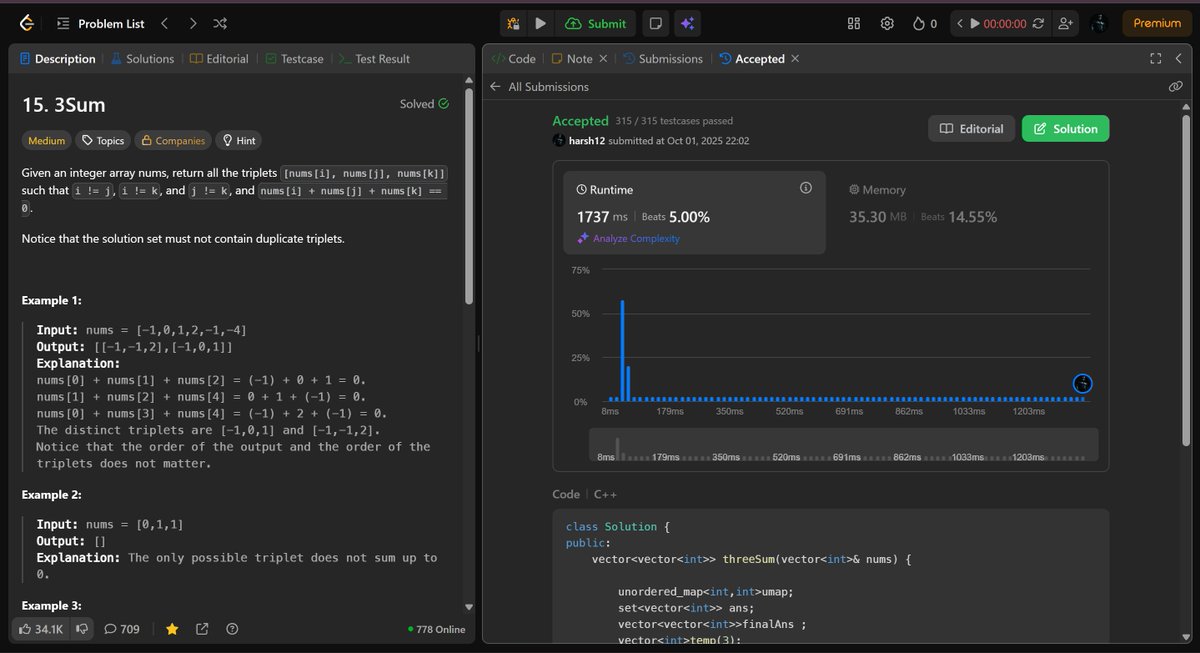This screenshot has width=1200, height=653.
Task: Open the Problem List panel
Action: [x=100, y=22]
